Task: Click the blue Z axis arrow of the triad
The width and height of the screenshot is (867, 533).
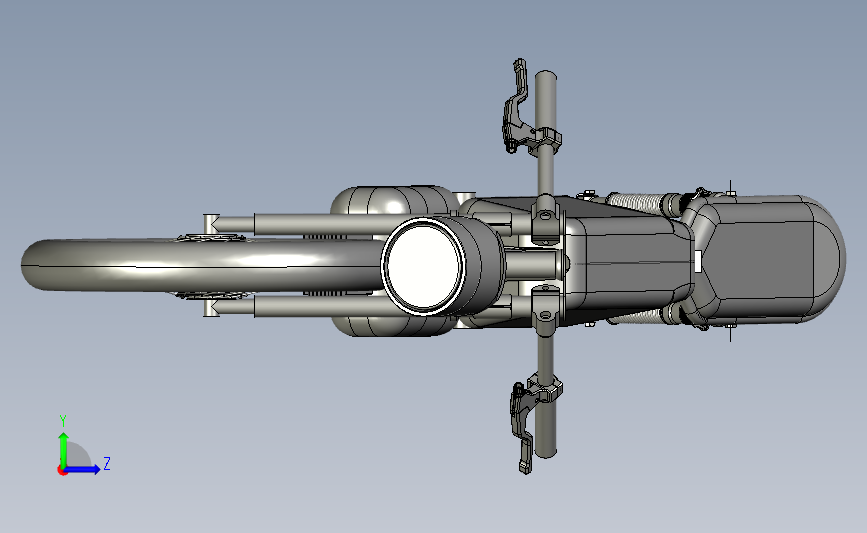Action: [84, 469]
